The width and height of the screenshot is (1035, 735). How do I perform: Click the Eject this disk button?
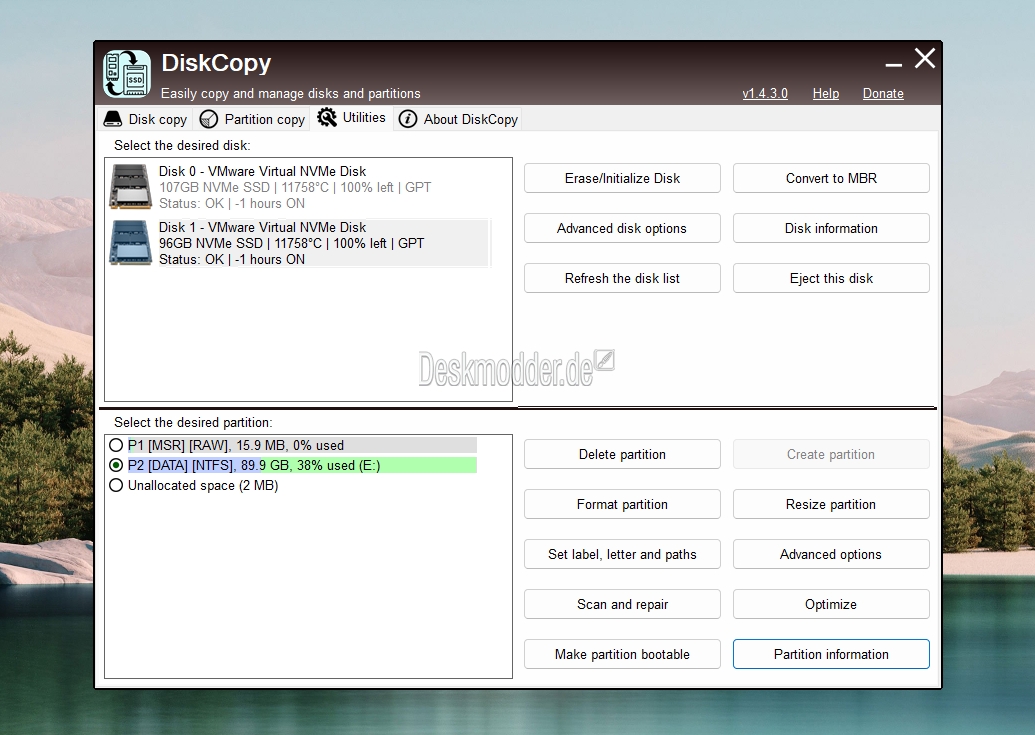point(831,278)
